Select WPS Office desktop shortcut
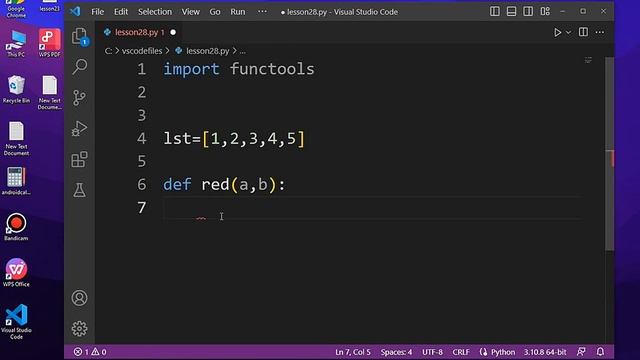This screenshot has width=640, height=360. 16,273
